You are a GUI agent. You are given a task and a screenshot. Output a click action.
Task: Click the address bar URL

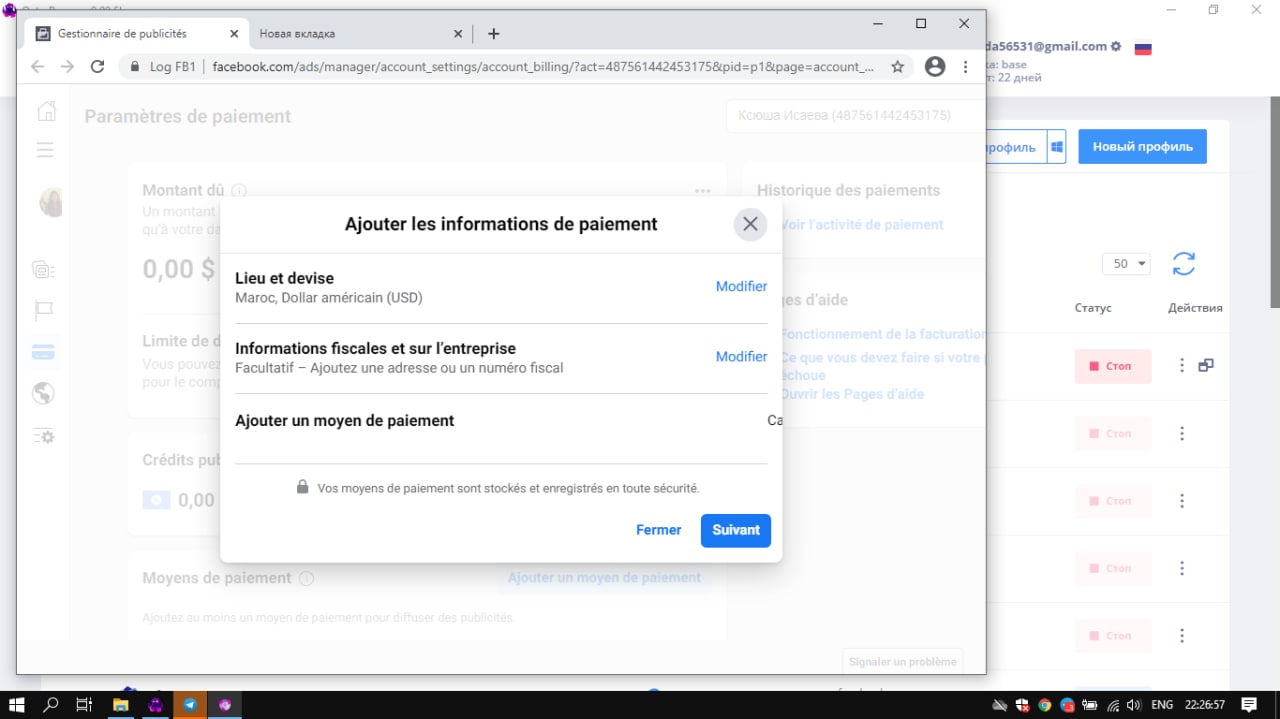point(543,67)
